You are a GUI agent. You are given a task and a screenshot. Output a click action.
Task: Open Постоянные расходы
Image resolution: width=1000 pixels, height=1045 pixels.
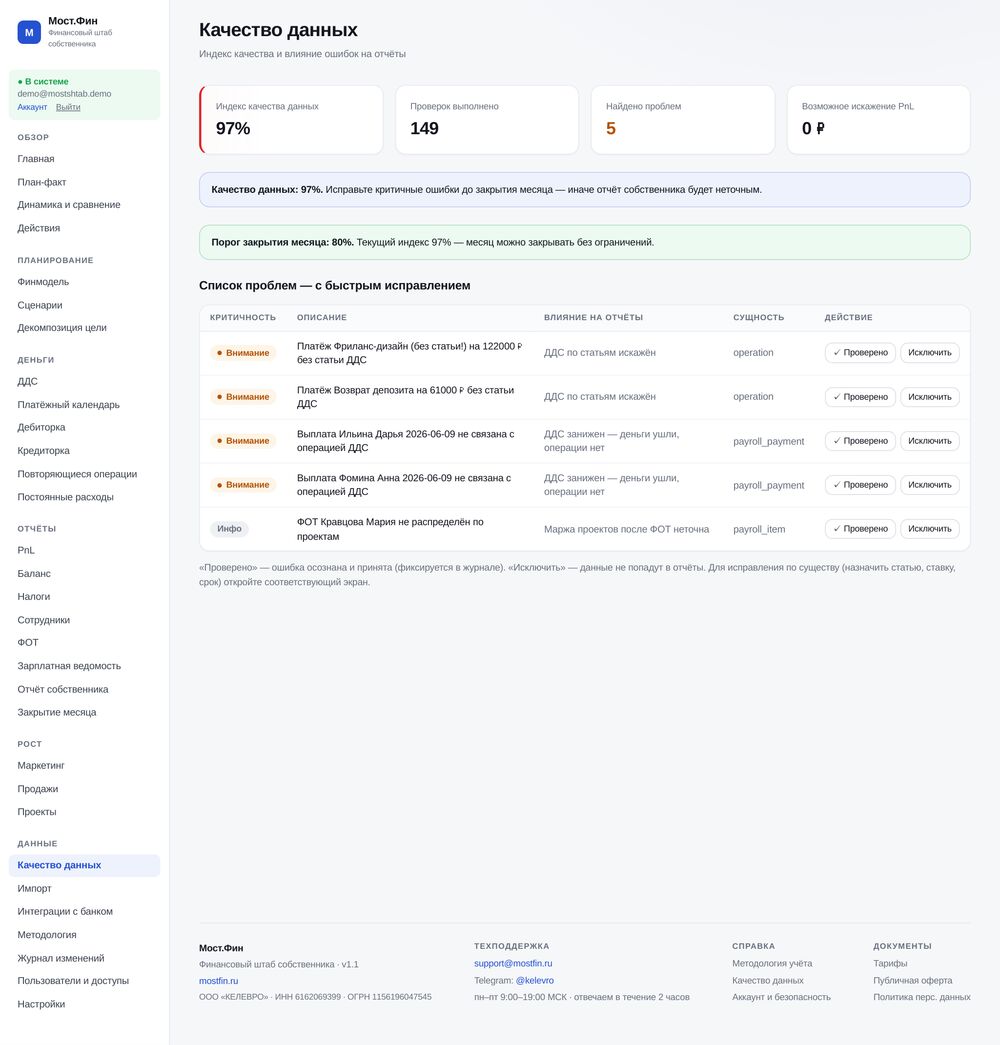[65, 497]
